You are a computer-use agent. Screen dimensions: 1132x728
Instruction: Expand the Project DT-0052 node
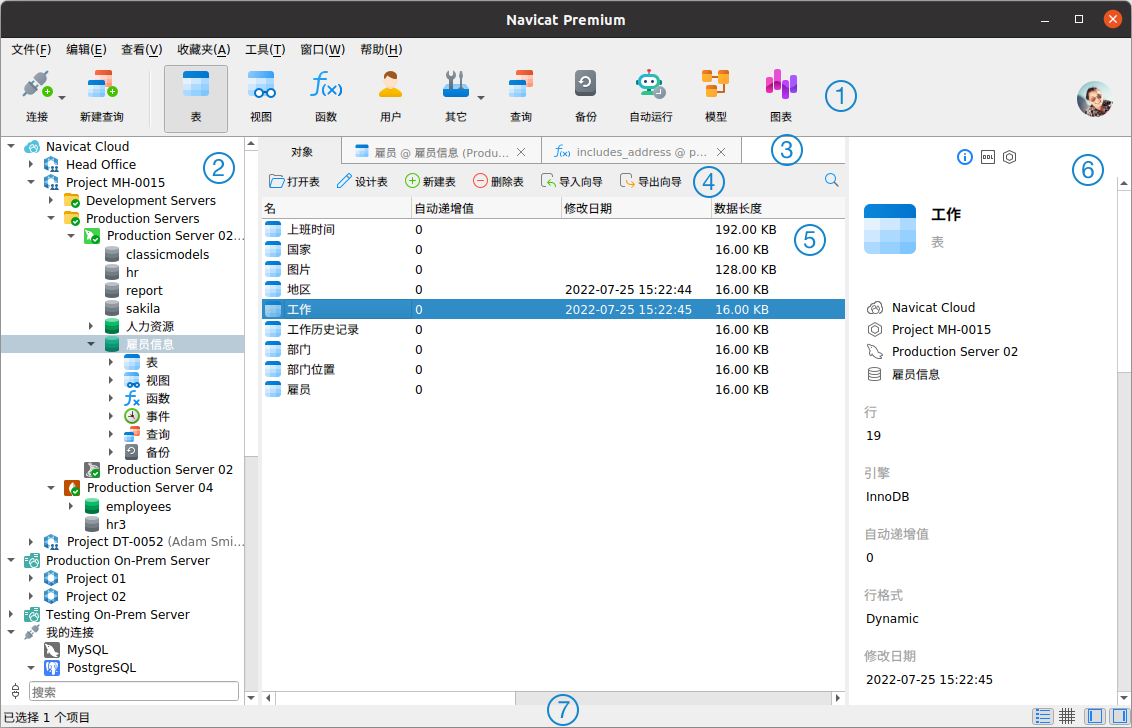31,542
